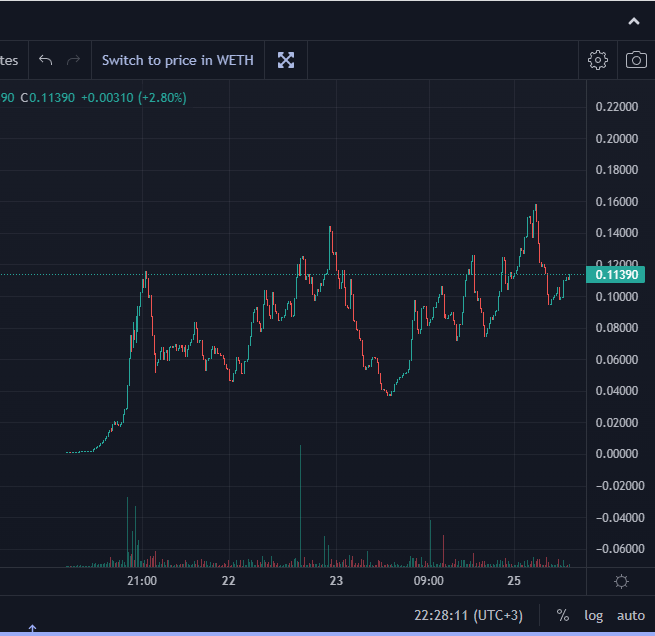
Task: Click the 0.20000 price axis label
Action: point(617,139)
